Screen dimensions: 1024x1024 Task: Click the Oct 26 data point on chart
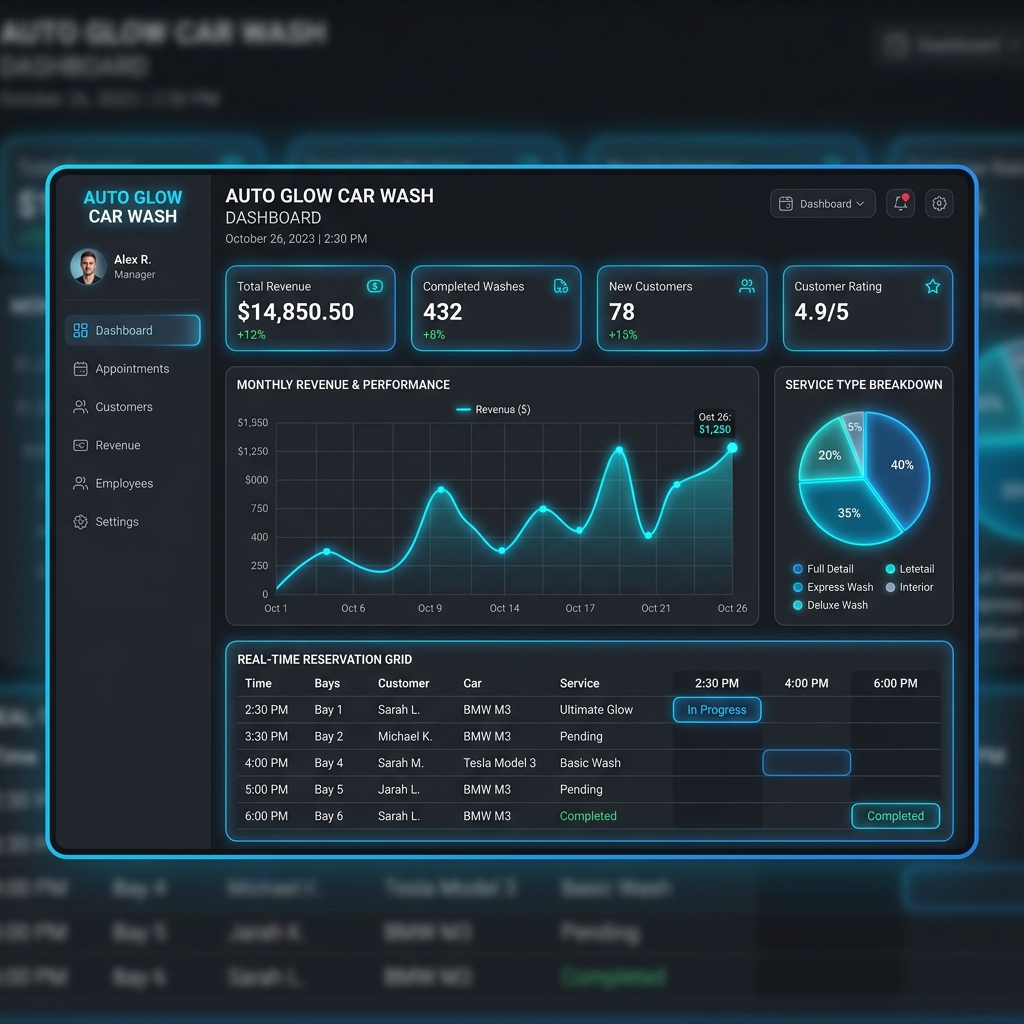(732, 448)
